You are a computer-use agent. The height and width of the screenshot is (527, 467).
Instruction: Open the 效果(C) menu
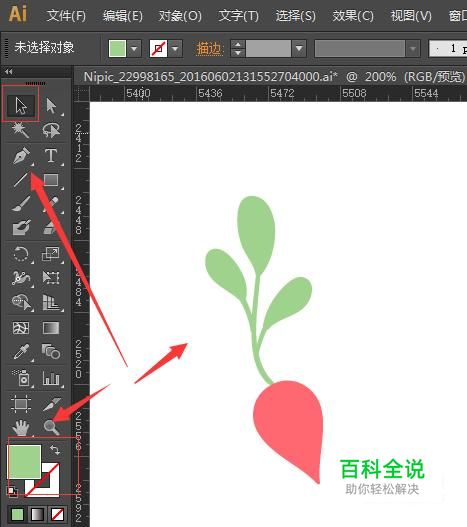pos(353,16)
